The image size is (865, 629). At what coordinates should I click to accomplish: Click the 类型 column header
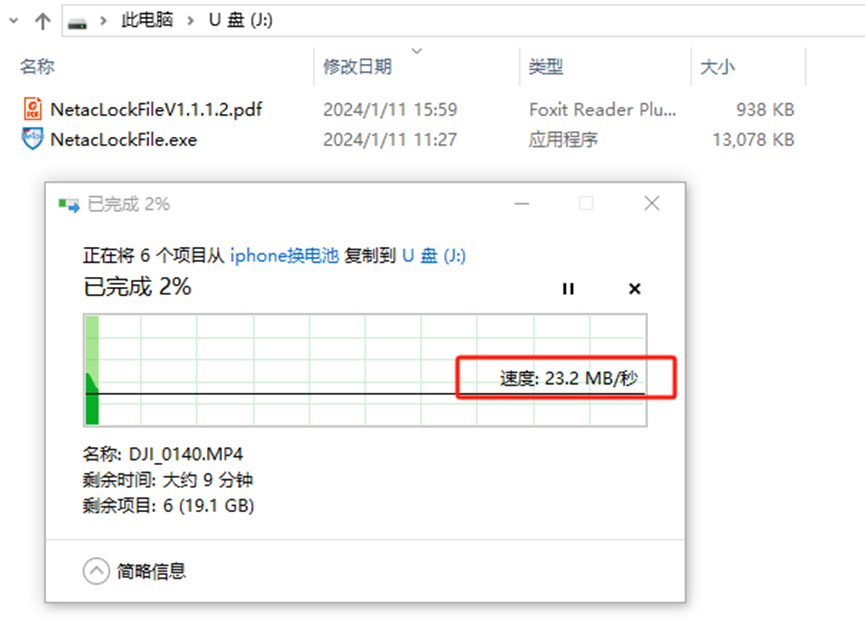[x=546, y=67]
